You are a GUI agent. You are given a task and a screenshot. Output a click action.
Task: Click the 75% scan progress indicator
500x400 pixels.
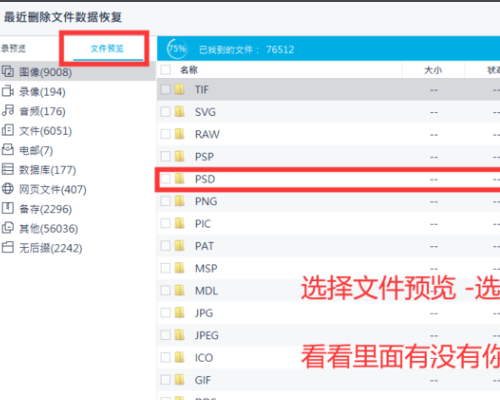pyautogui.click(x=177, y=49)
